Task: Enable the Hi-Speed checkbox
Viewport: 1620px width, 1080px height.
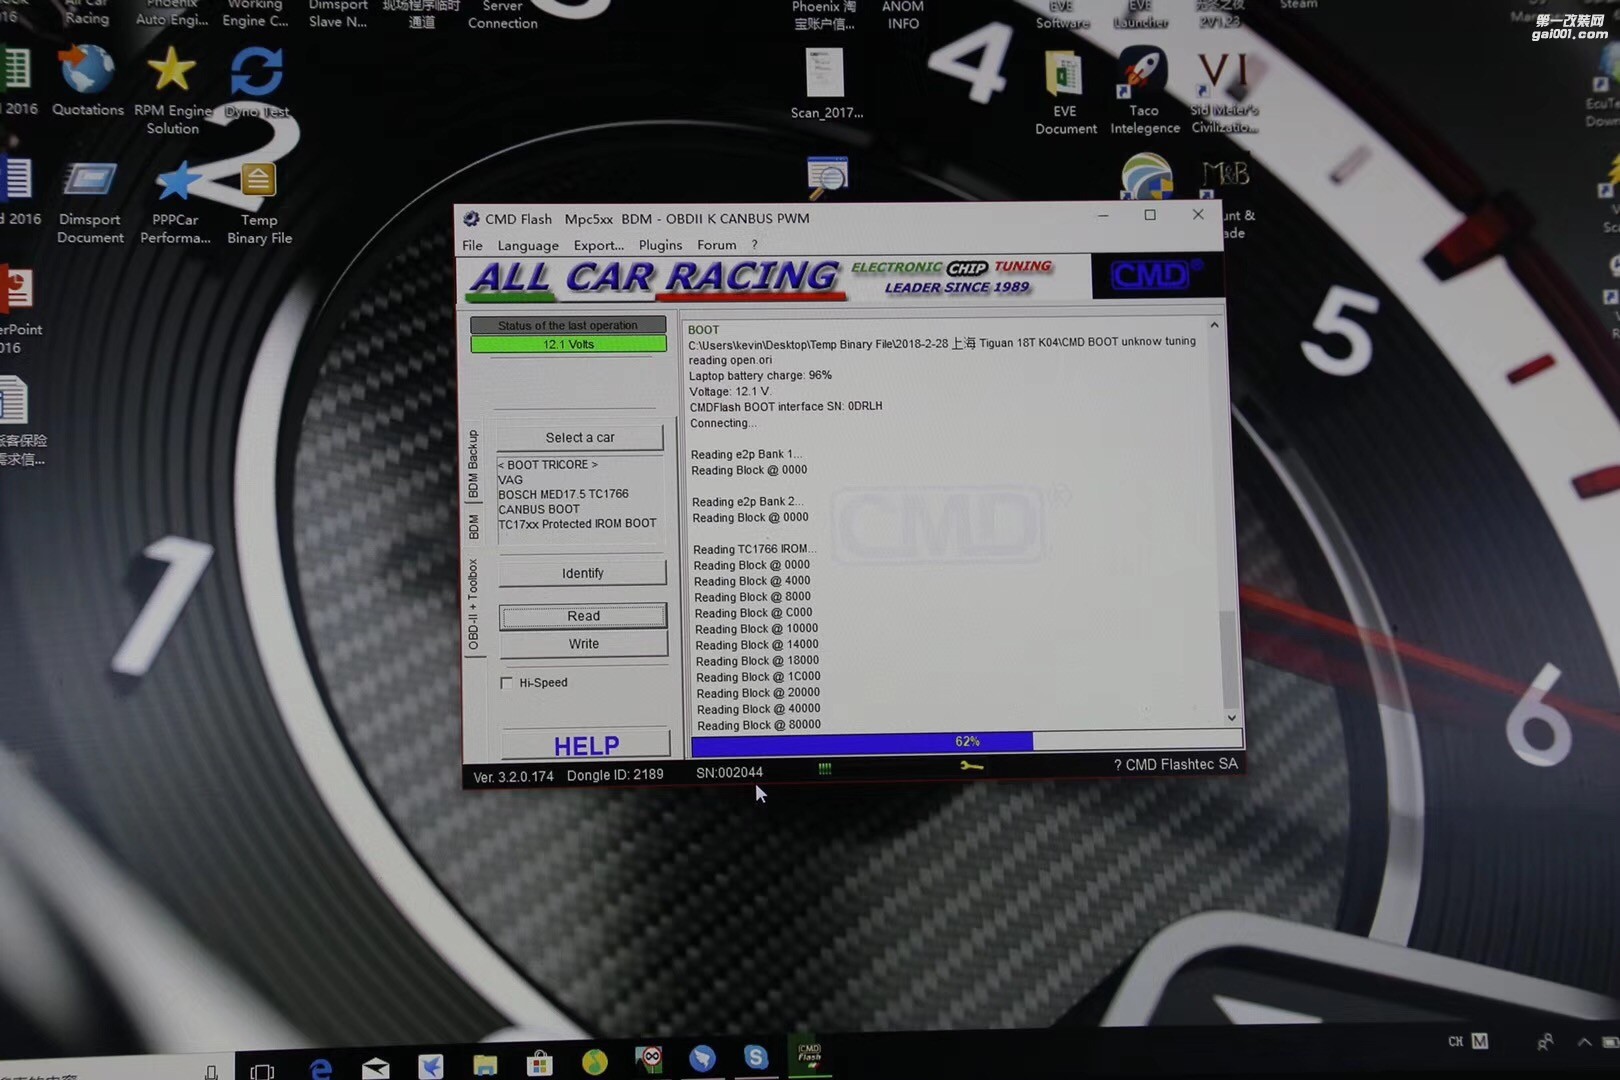Action: pos(506,683)
